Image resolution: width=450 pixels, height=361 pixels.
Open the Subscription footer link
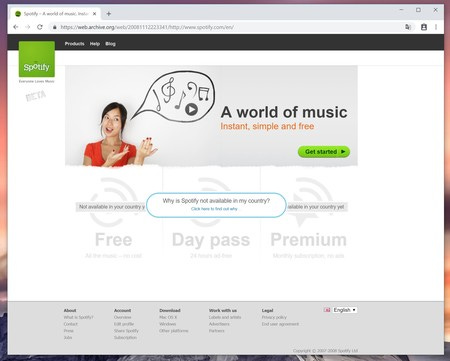click(125, 337)
